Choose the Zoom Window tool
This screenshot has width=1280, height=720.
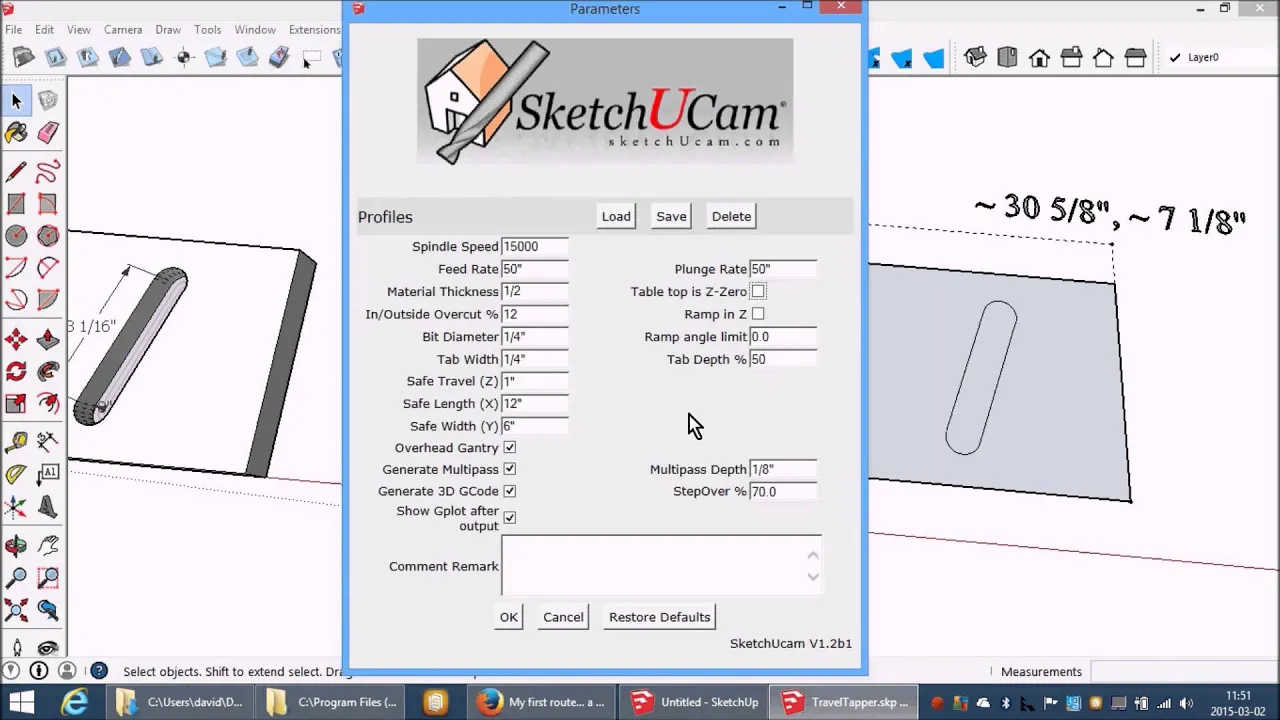tap(48, 578)
